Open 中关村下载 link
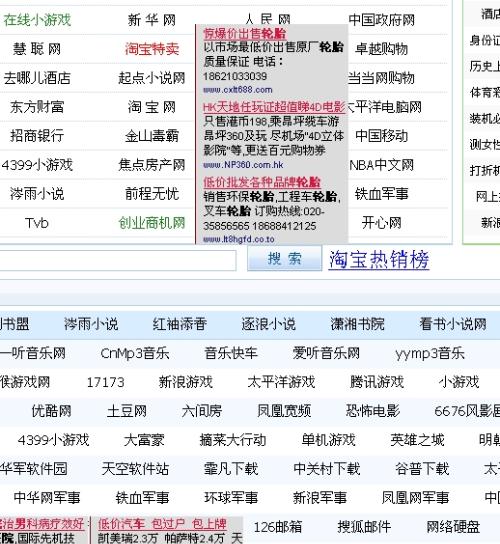This screenshot has width=500, height=544. 327,469
